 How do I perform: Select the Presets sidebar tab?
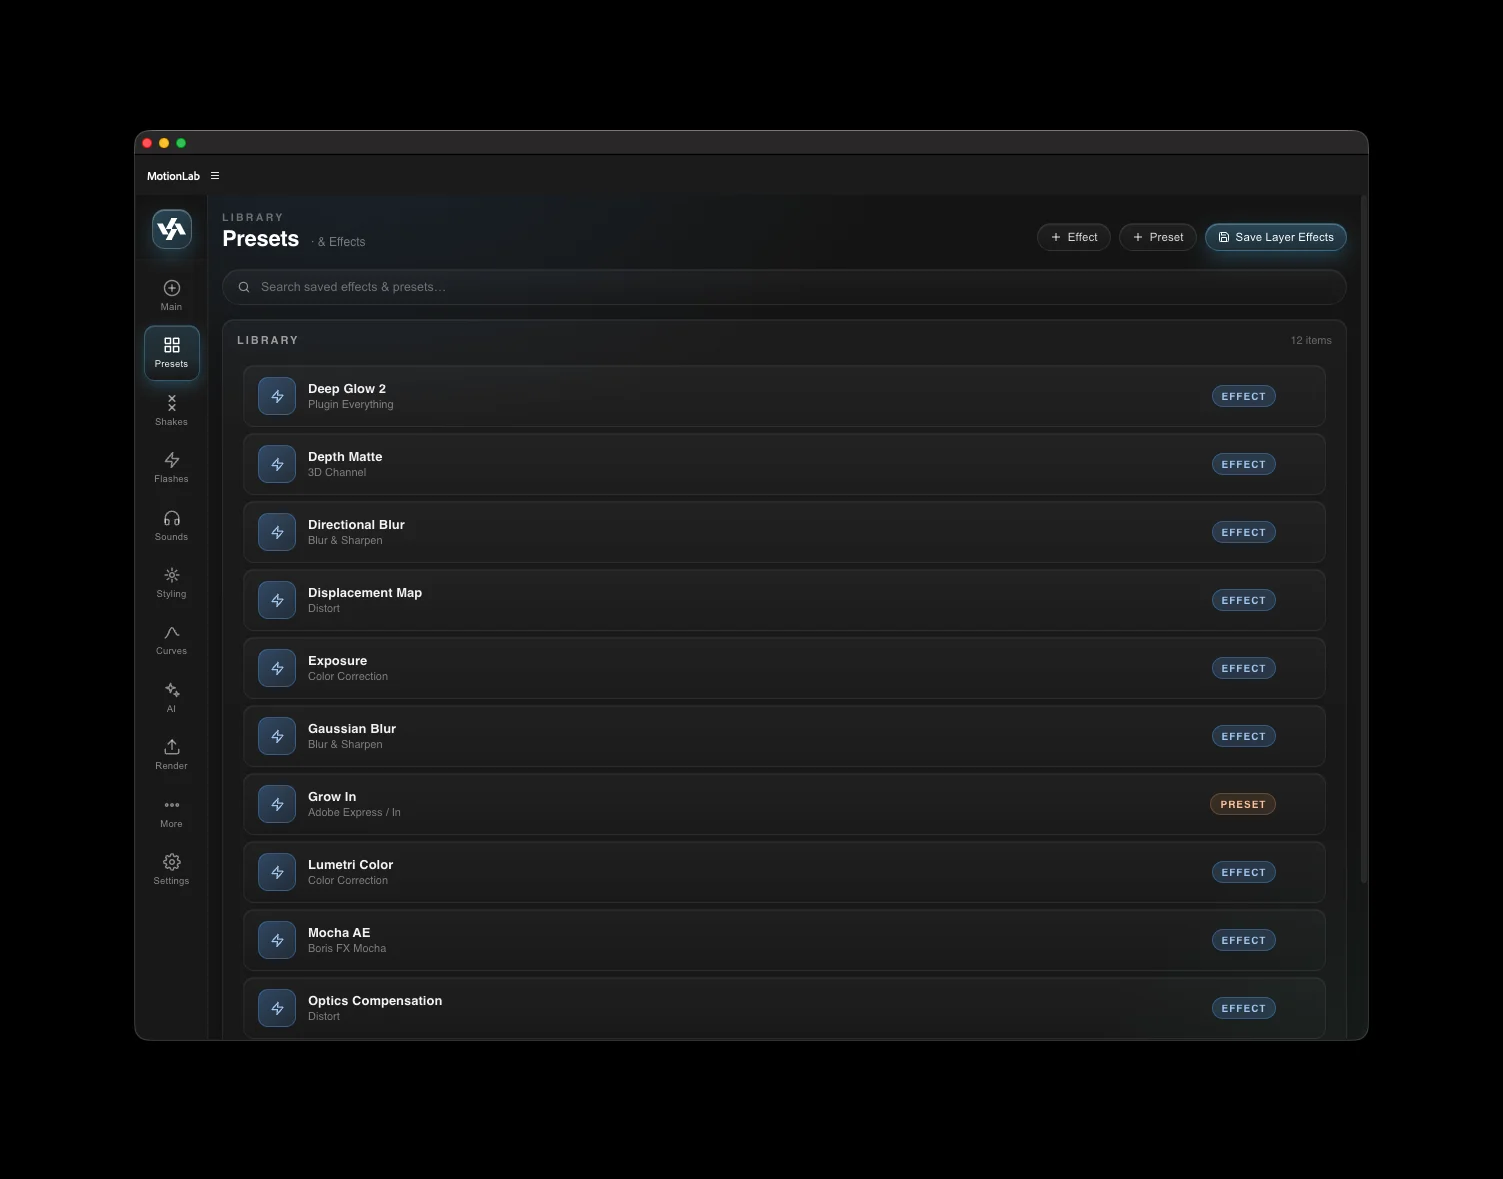172,353
